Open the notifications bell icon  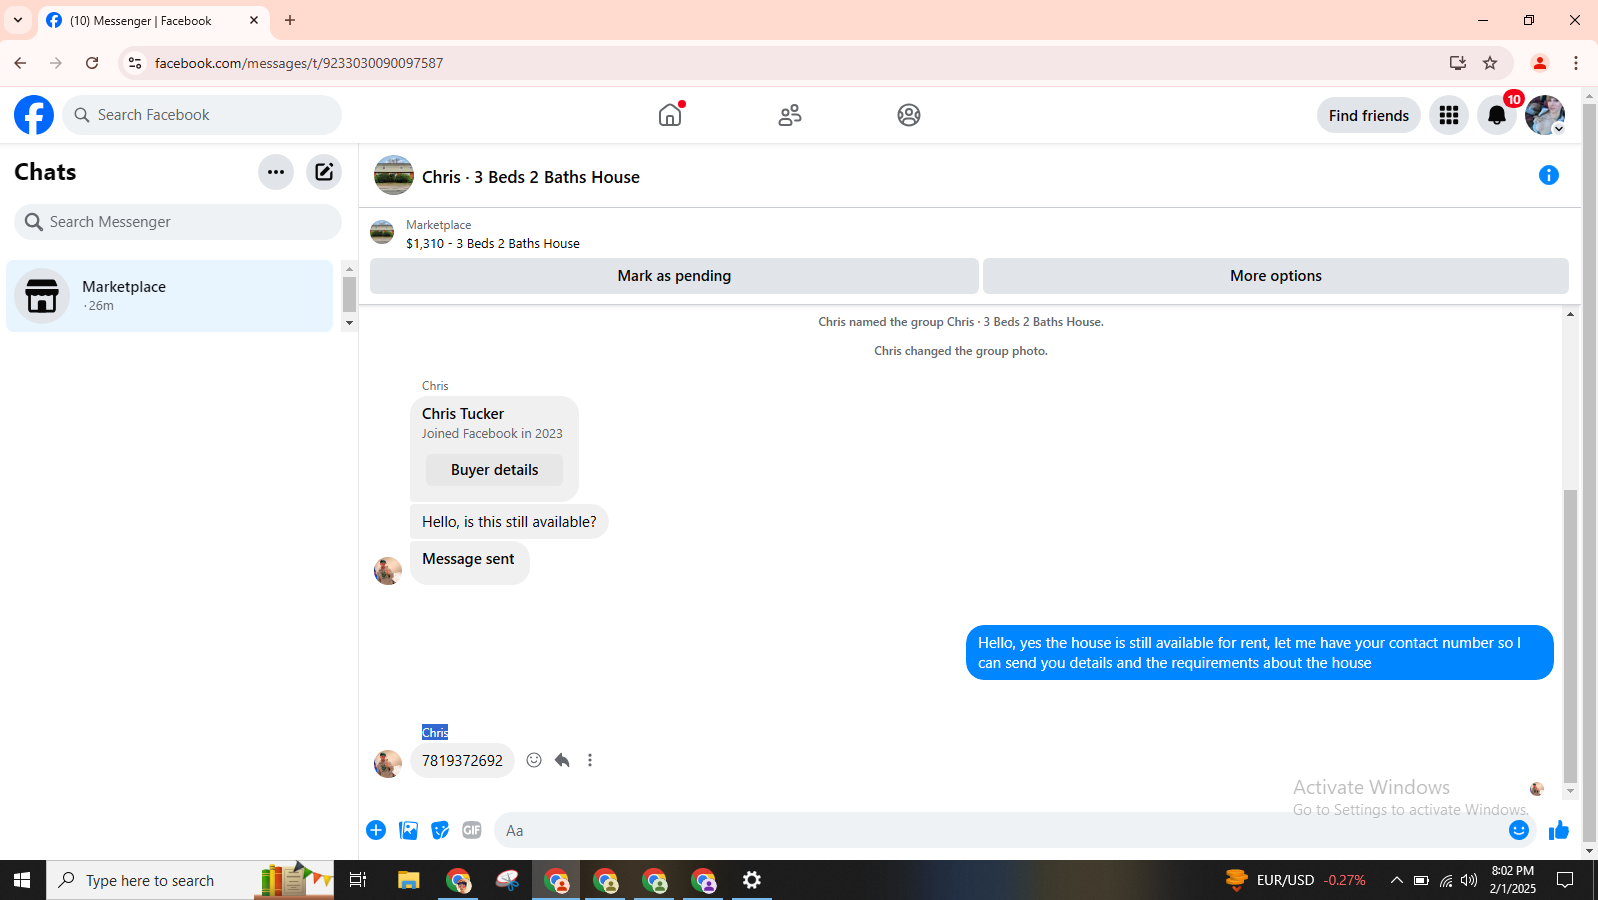(1497, 115)
